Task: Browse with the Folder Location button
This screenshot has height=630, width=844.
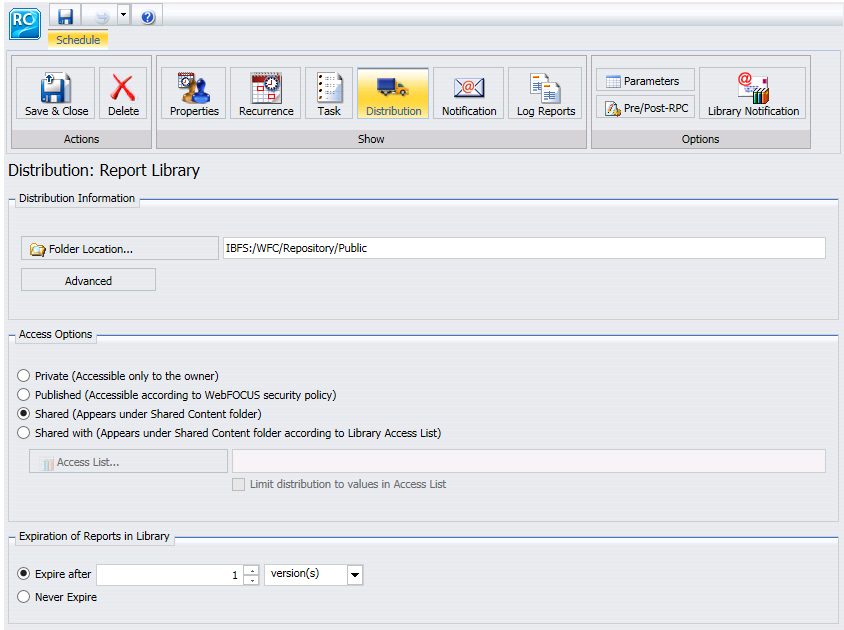Action: point(119,249)
